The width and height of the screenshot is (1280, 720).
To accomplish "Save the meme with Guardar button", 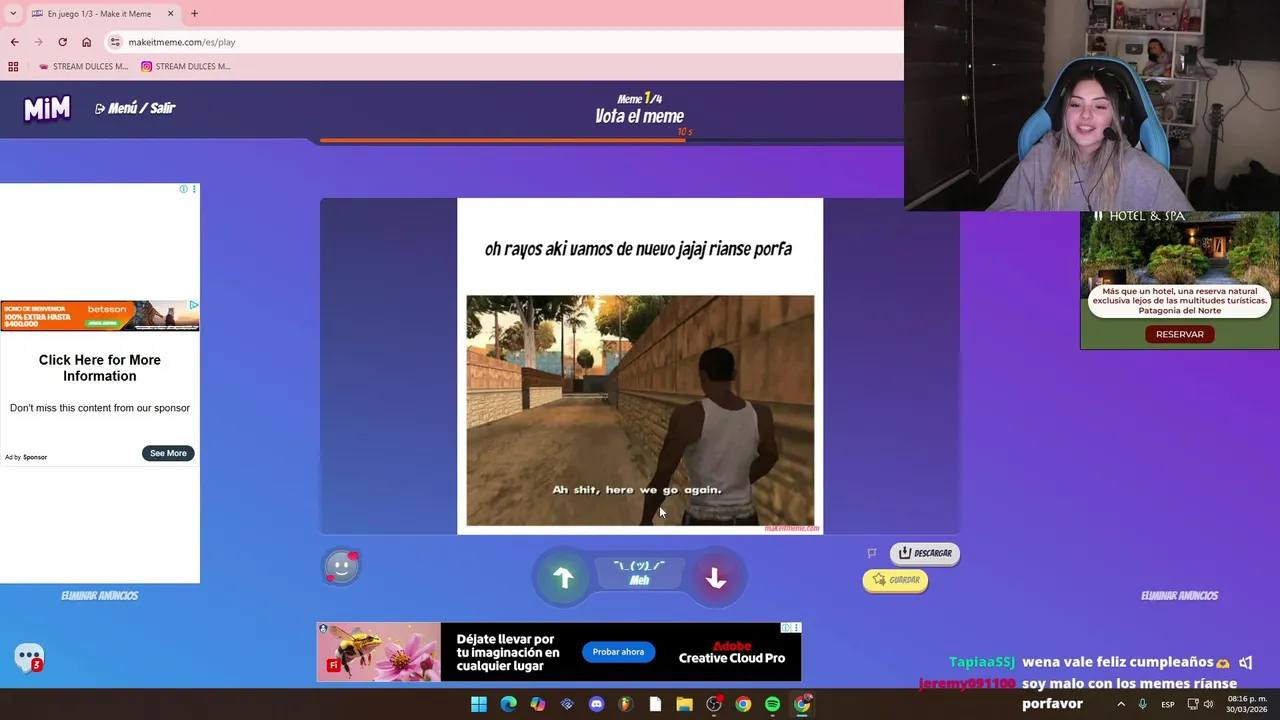I will tap(895, 580).
